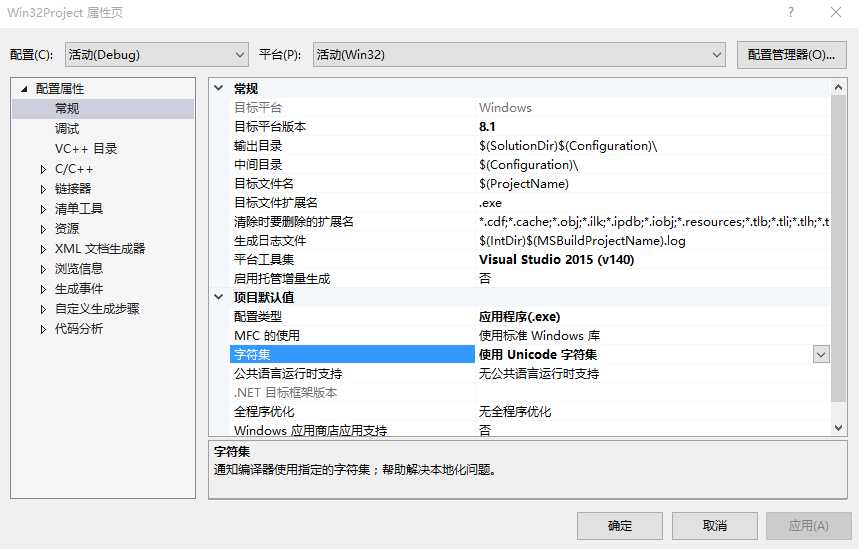
Task: Click the 使用 Unicode 字符集 value
Action: 537,354
